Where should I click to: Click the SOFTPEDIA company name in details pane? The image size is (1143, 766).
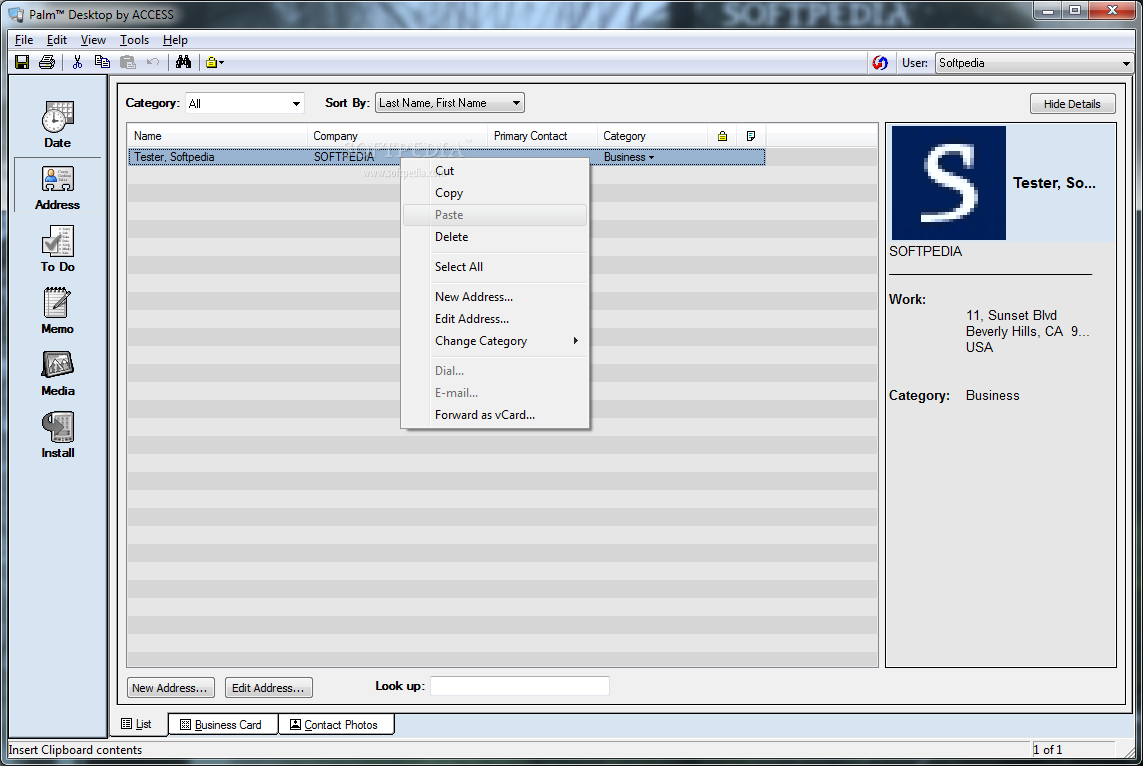(x=926, y=251)
